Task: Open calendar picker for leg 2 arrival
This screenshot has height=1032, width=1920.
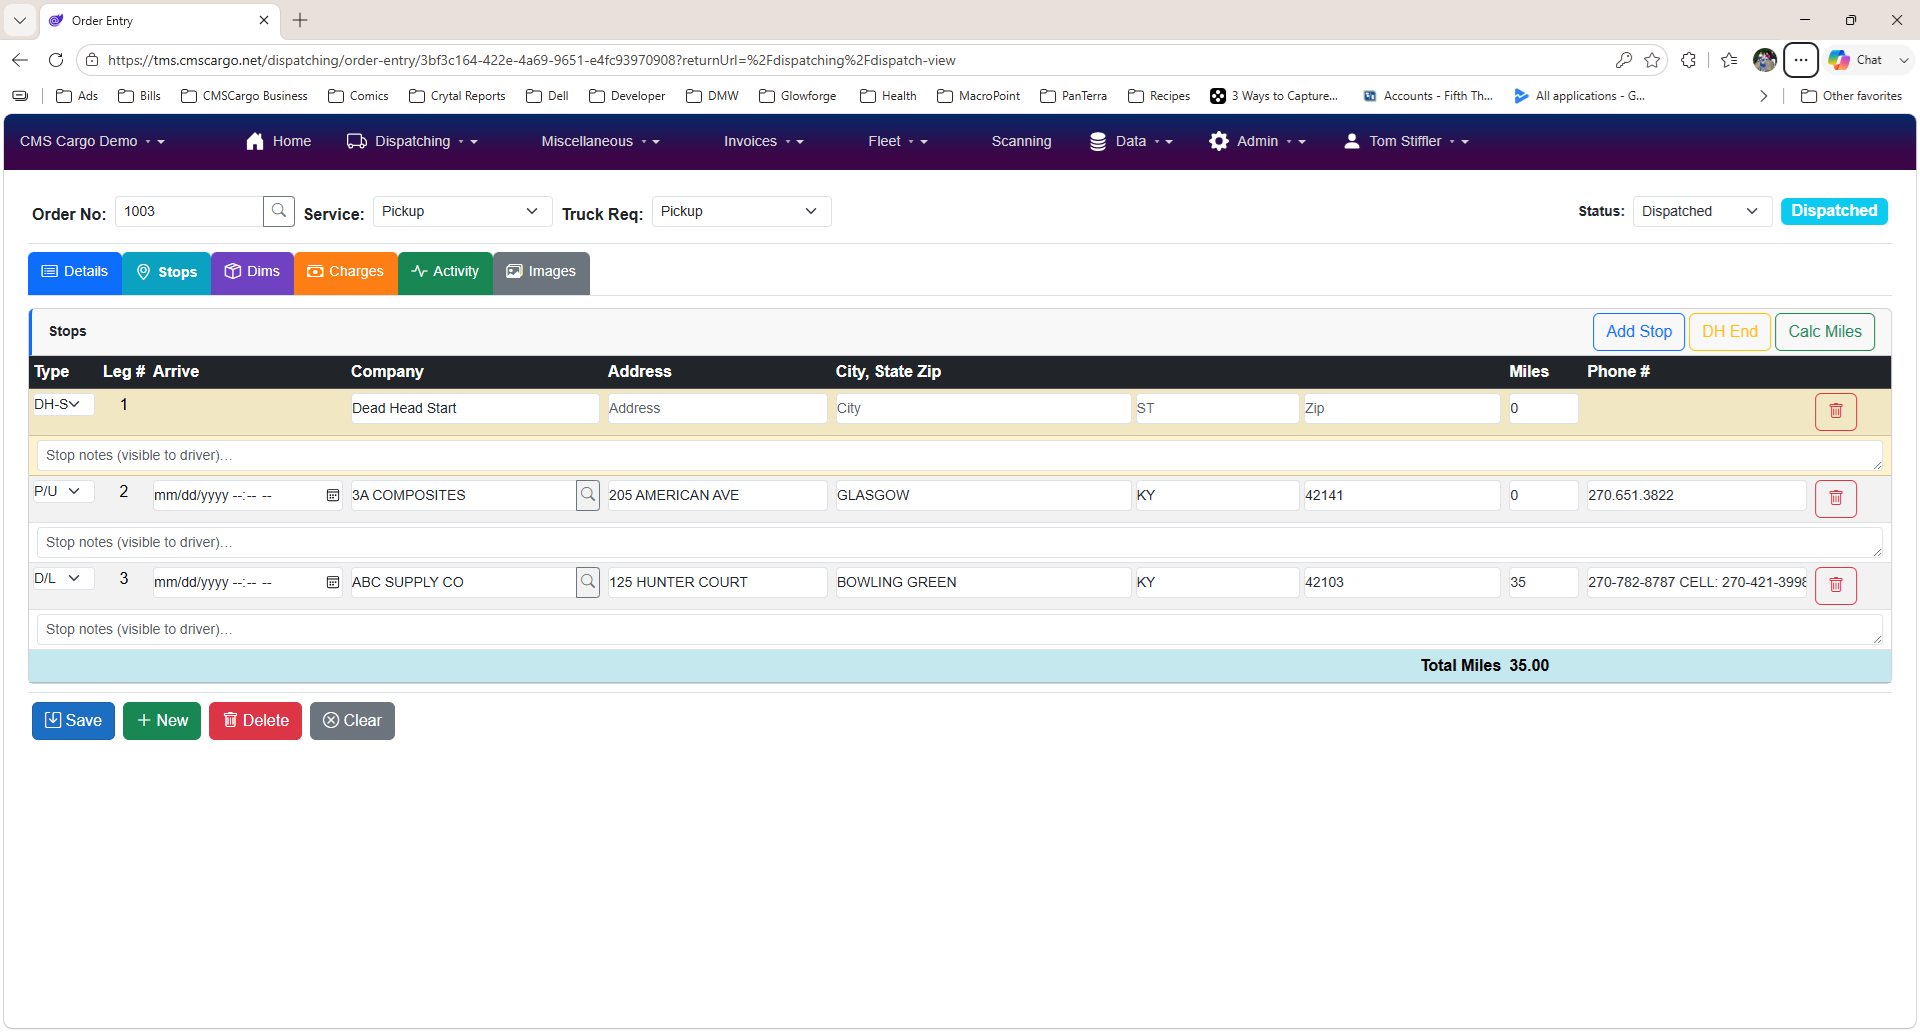Action: [x=333, y=495]
